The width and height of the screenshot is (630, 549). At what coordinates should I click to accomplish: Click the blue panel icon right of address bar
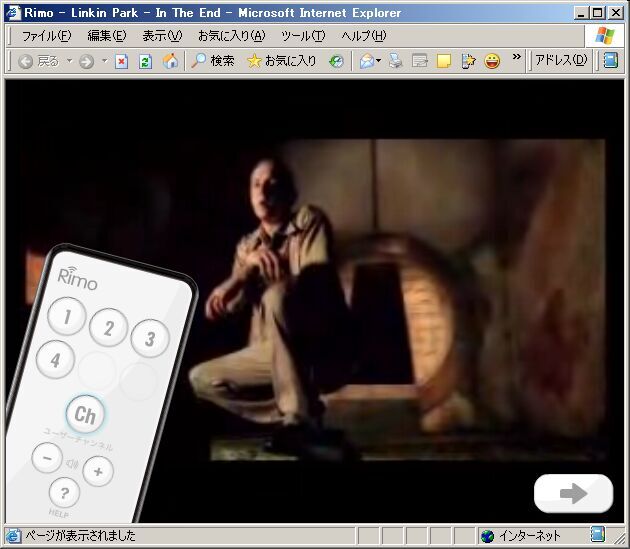click(x=610, y=61)
